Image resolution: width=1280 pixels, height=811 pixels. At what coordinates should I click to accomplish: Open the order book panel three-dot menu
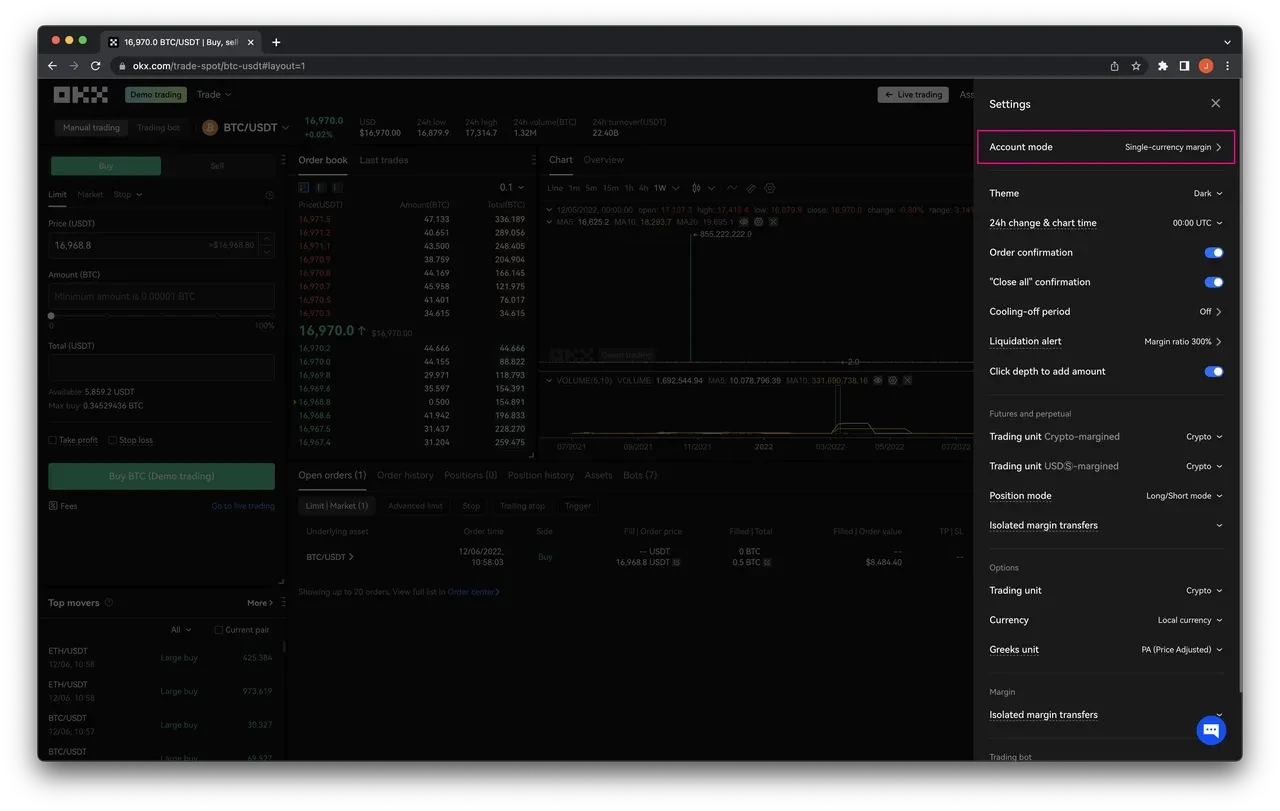[x=533, y=160]
